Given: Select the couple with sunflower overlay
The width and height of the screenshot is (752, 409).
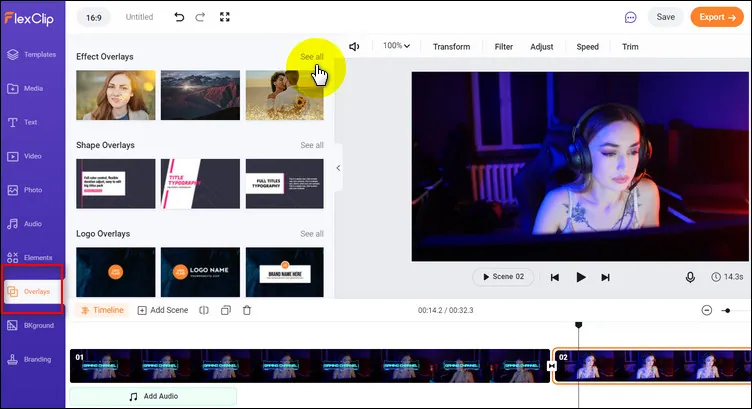Looking at the screenshot, I should [285, 95].
